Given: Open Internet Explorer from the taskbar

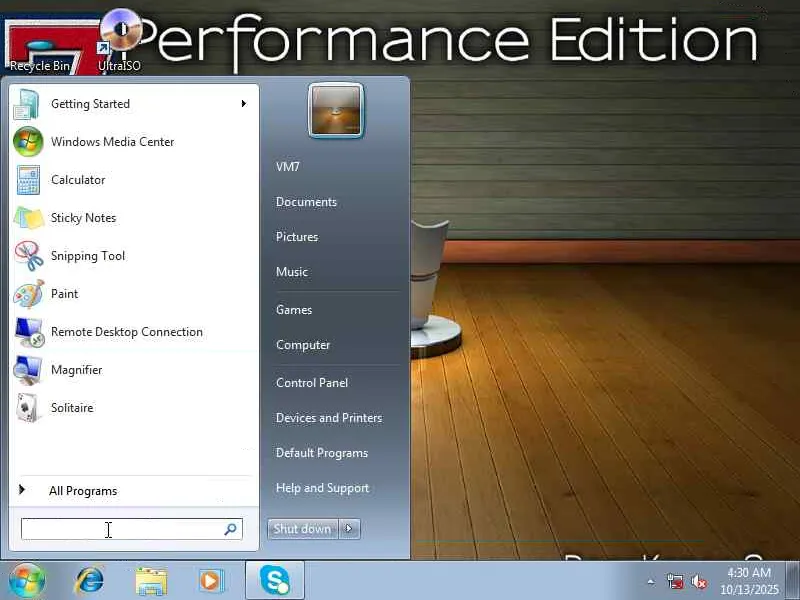Looking at the screenshot, I should tap(89, 581).
